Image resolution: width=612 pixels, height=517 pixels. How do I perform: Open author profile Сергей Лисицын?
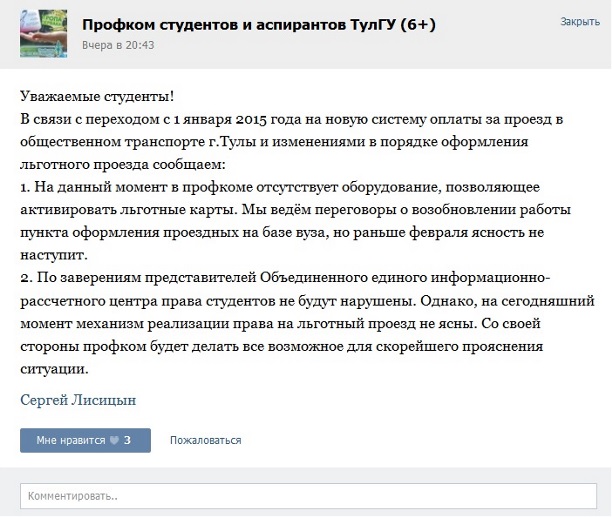pyautogui.click(x=78, y=400)
